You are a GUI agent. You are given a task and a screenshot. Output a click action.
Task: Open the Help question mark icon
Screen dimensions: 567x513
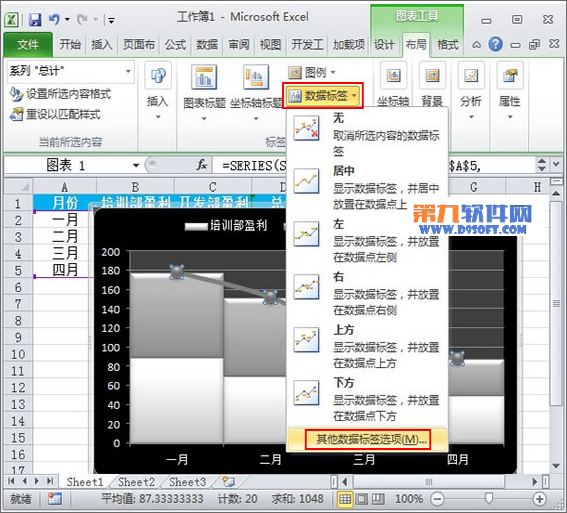tap(495, 44)
